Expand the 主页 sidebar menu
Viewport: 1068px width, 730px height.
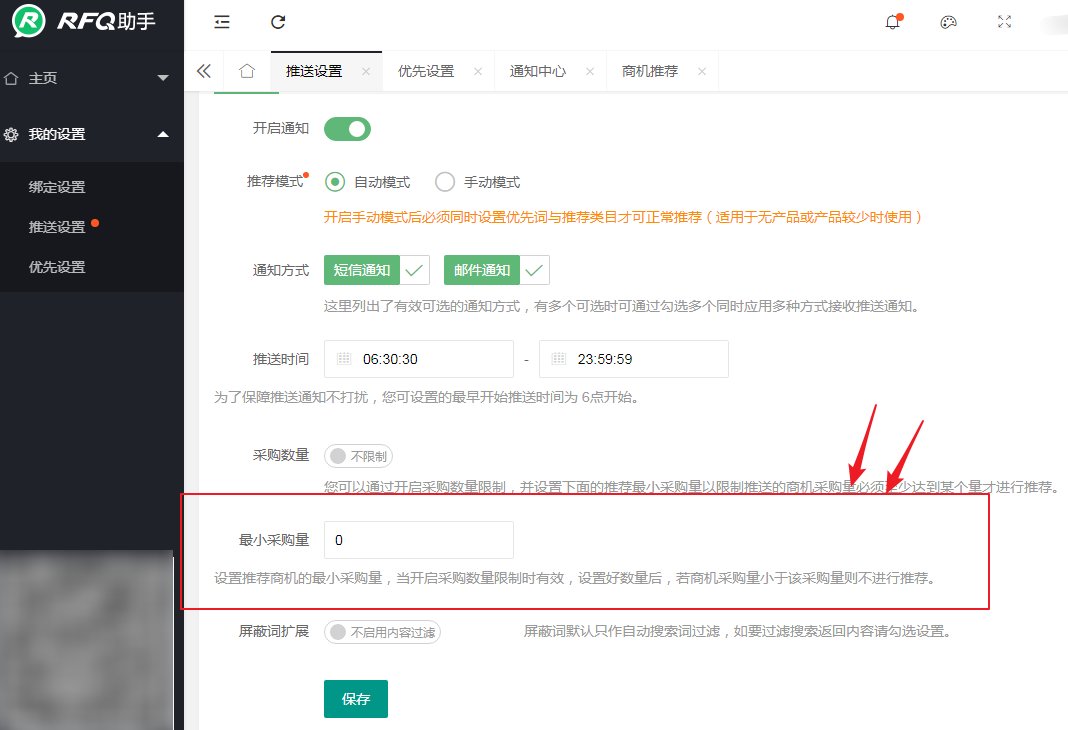[x=90, y=78]
